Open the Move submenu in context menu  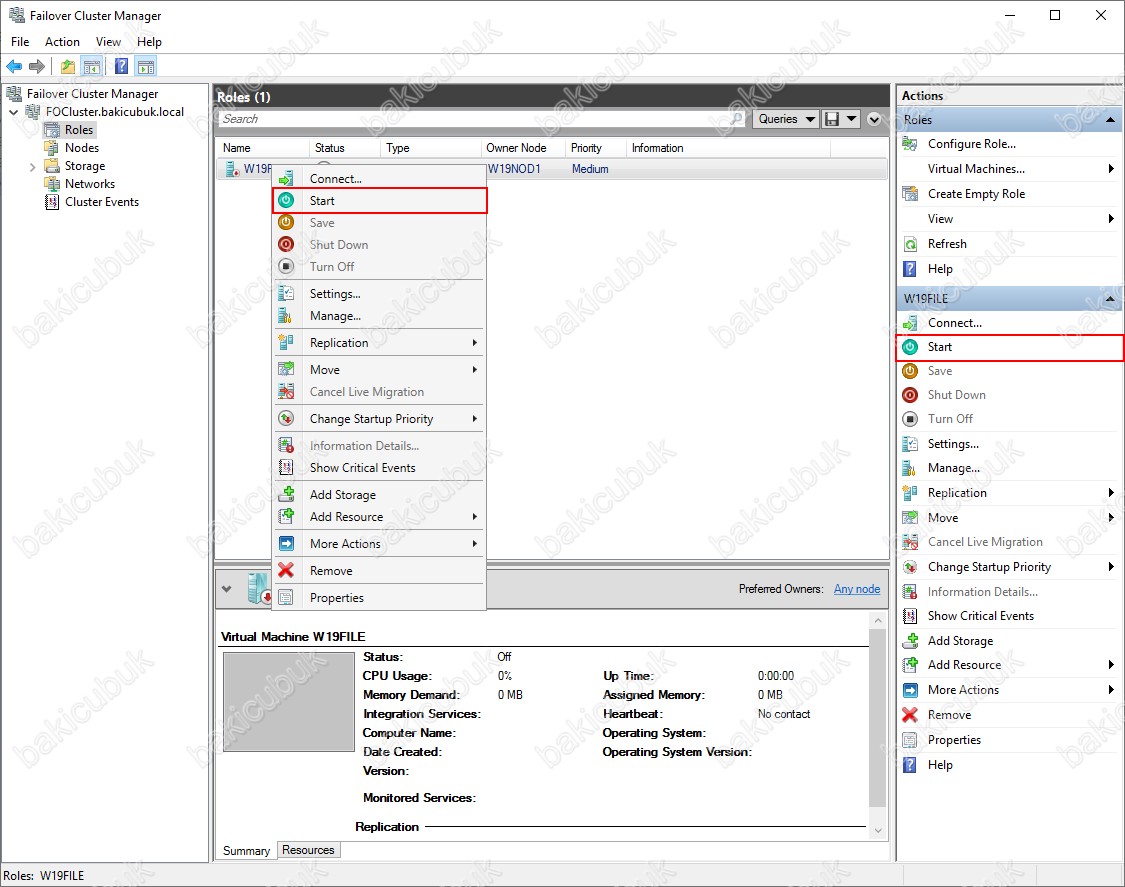tap(380, 370)
